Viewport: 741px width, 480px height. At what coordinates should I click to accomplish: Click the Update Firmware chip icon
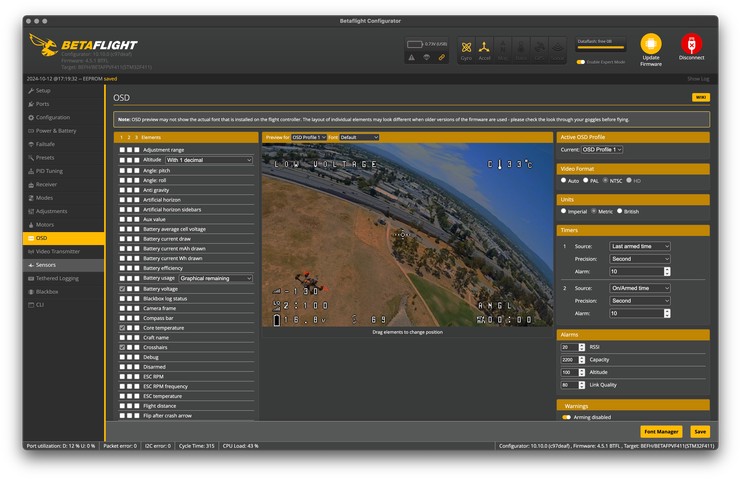click(x=651, y=44)
